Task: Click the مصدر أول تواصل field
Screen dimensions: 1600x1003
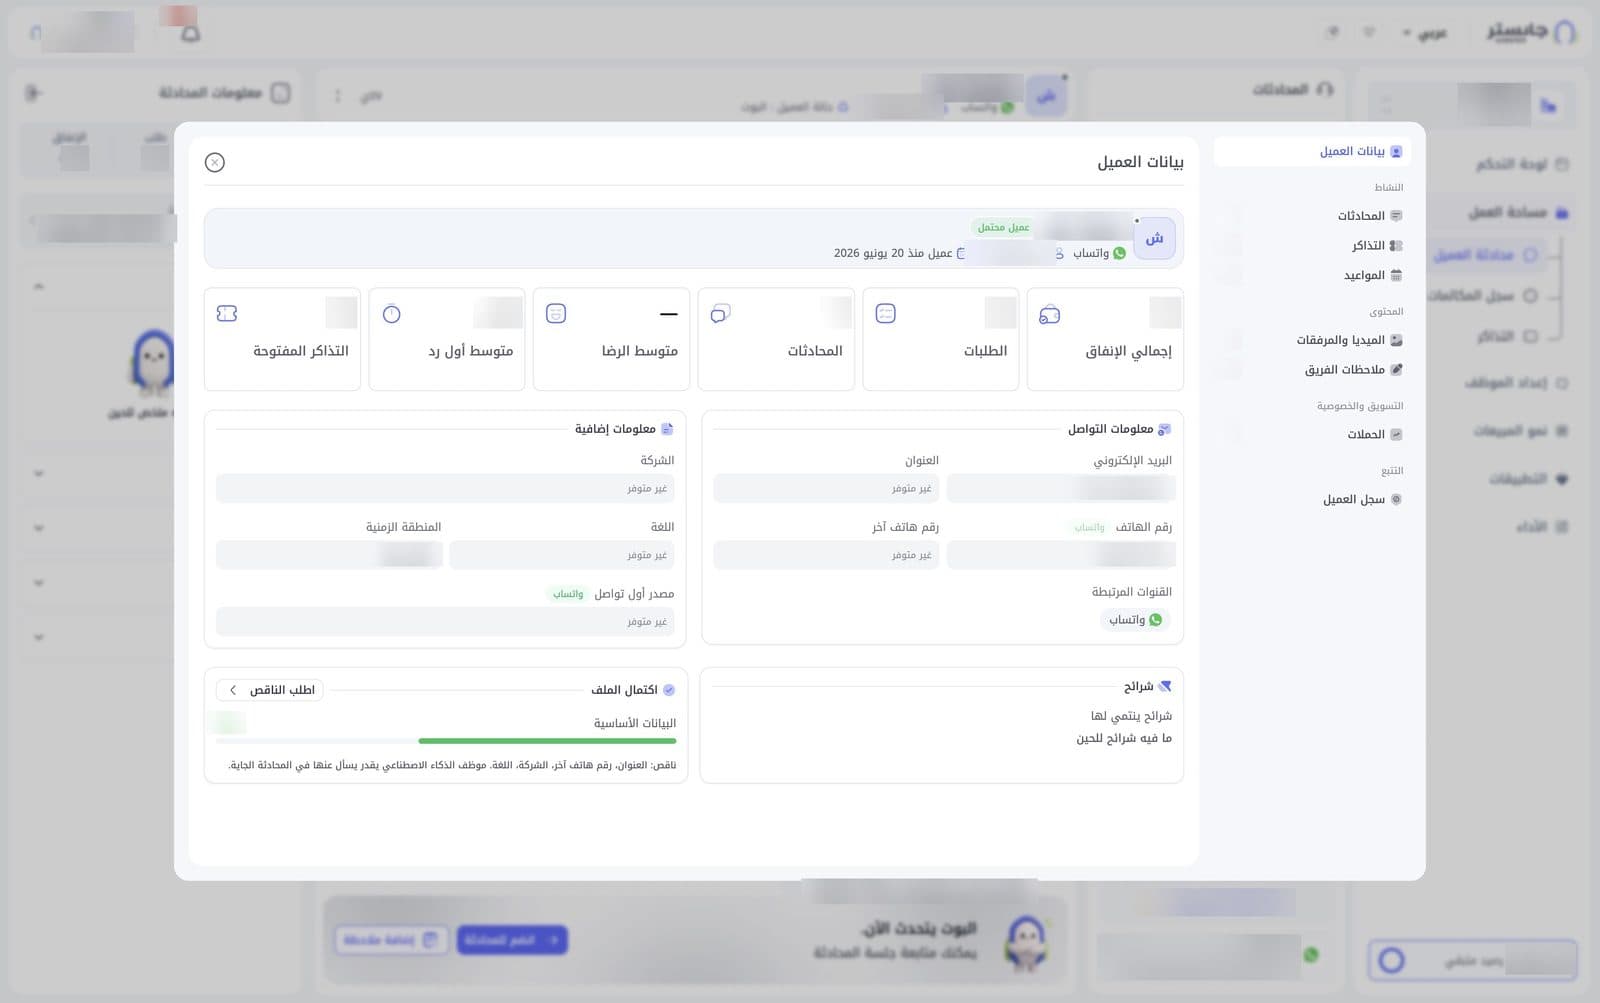Action: [445, 621]
